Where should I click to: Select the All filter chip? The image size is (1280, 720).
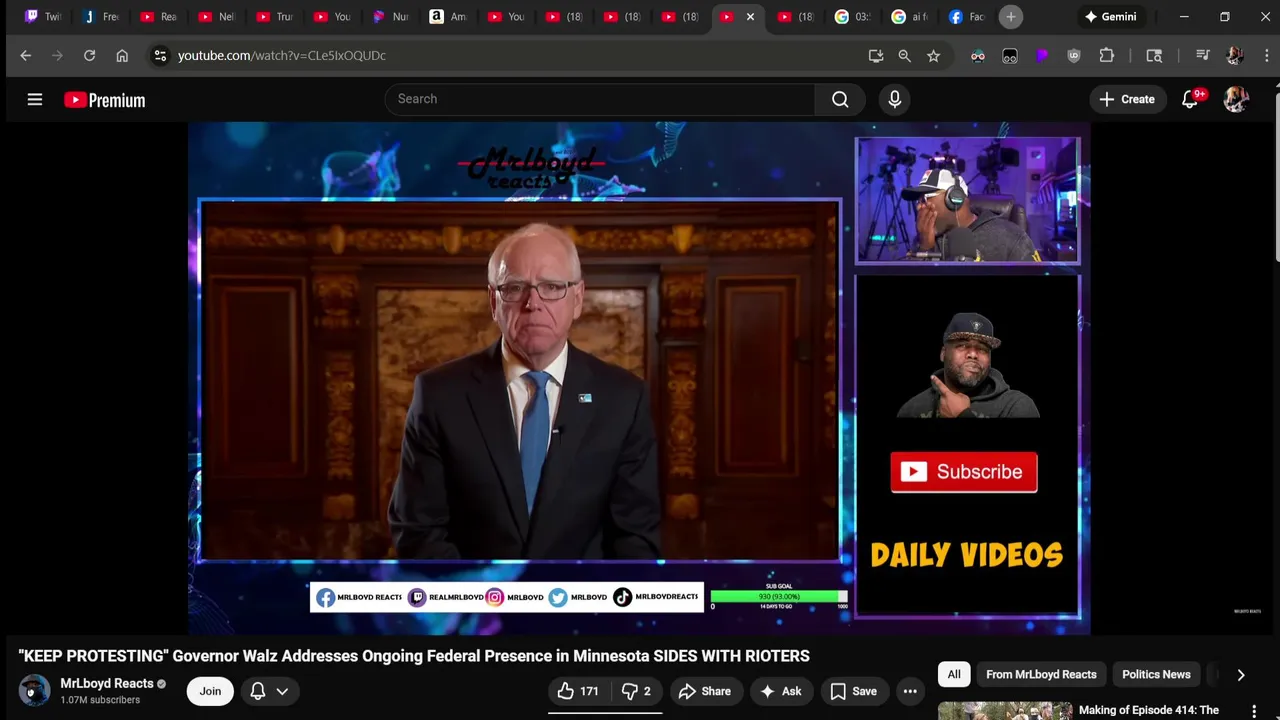[x=954, y=675]
